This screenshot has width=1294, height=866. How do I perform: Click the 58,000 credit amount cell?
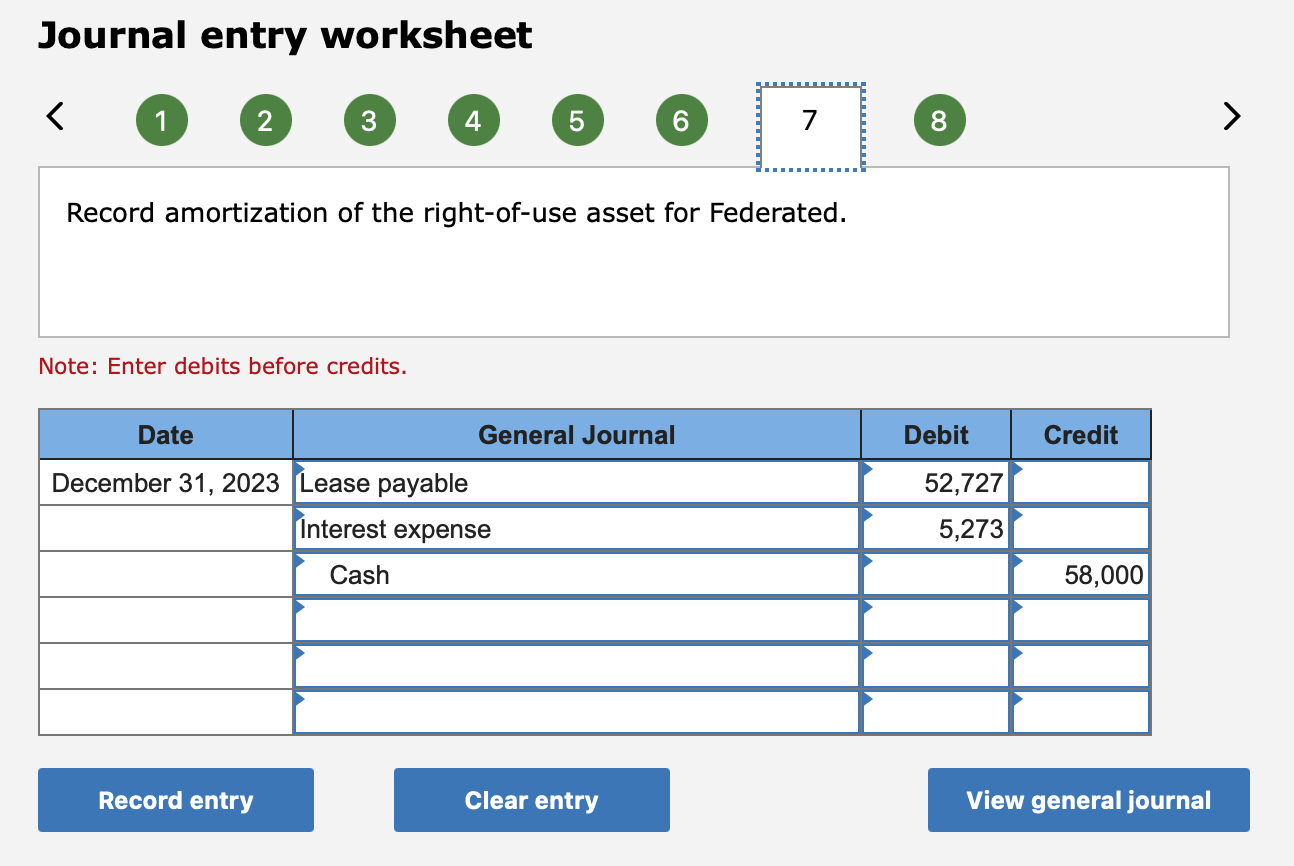coord(1080,574)
